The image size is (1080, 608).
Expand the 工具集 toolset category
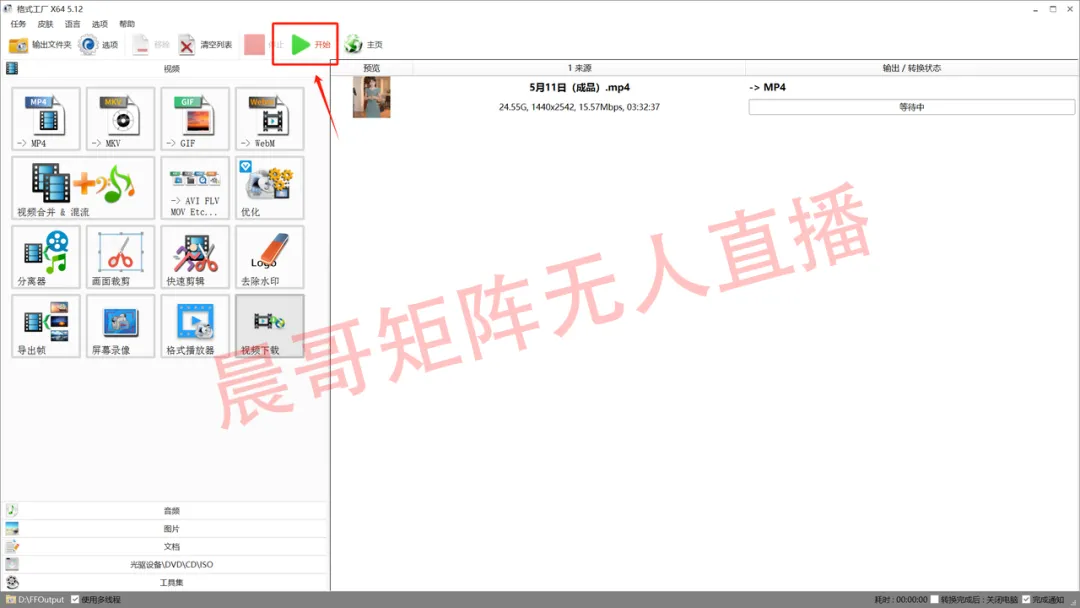pyautogui.click(x=165, y=583)
